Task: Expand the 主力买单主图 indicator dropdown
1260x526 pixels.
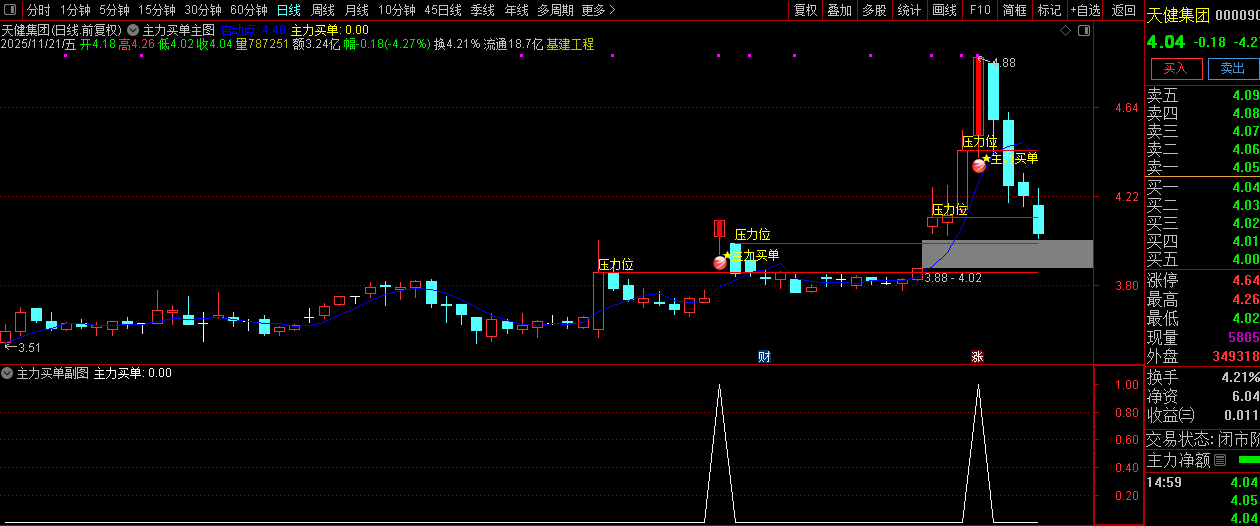Action: (x=133, y=30)
